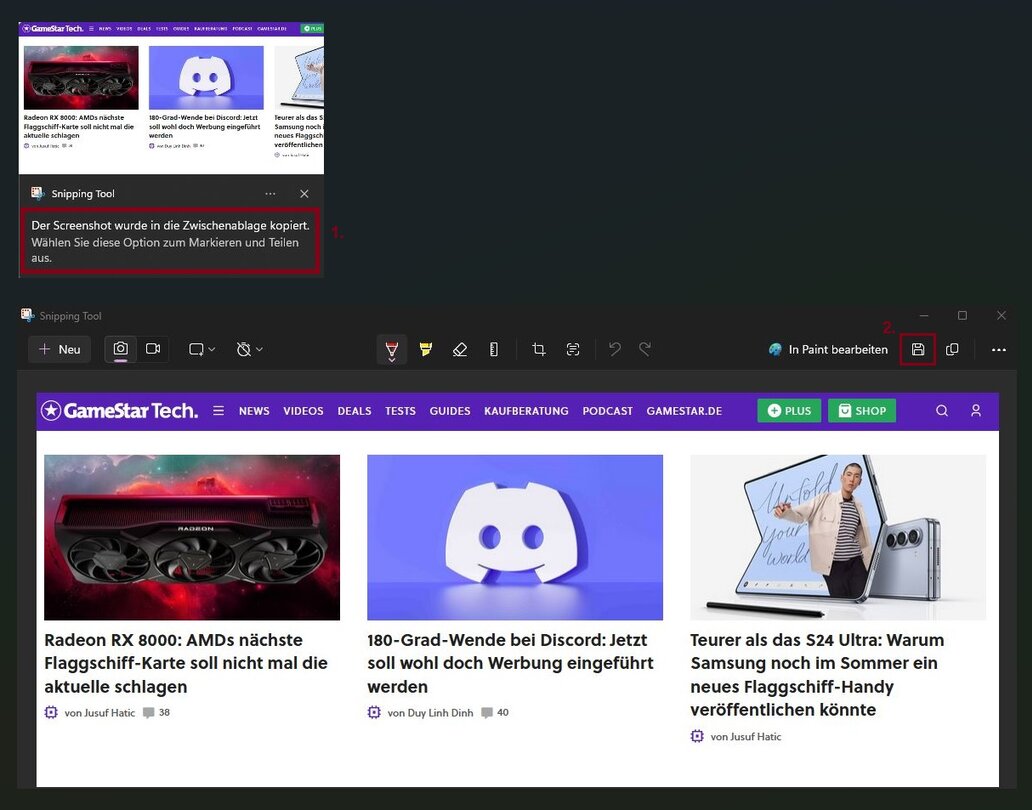Click author name von Duy Linh Dinh
Image resolution: width=1032 pixels, height=810 pixels.
430,713
